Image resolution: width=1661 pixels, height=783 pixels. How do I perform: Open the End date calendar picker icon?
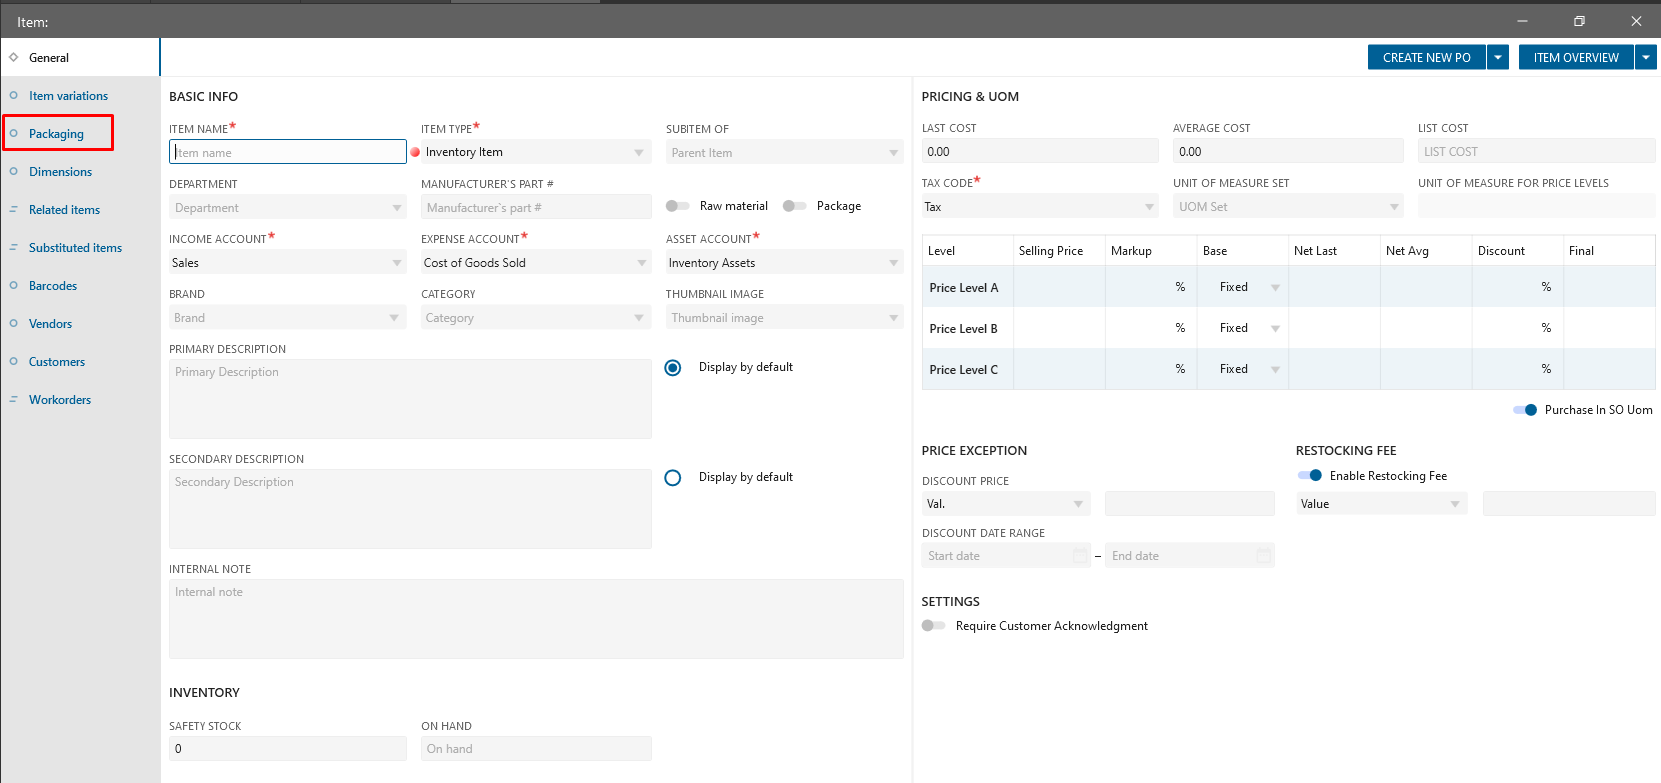click(1264, 555)
